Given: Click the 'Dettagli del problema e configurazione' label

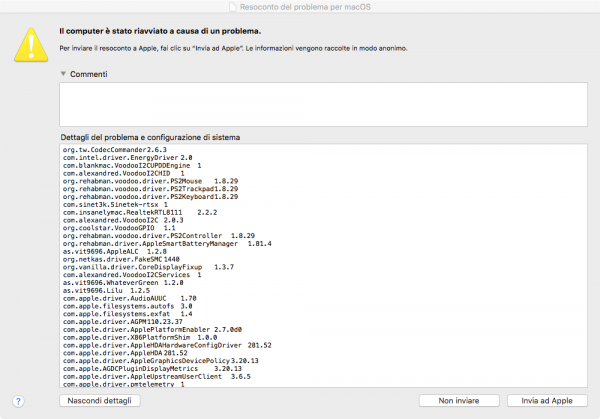Looking at the screenshot, I should point(150,137).
